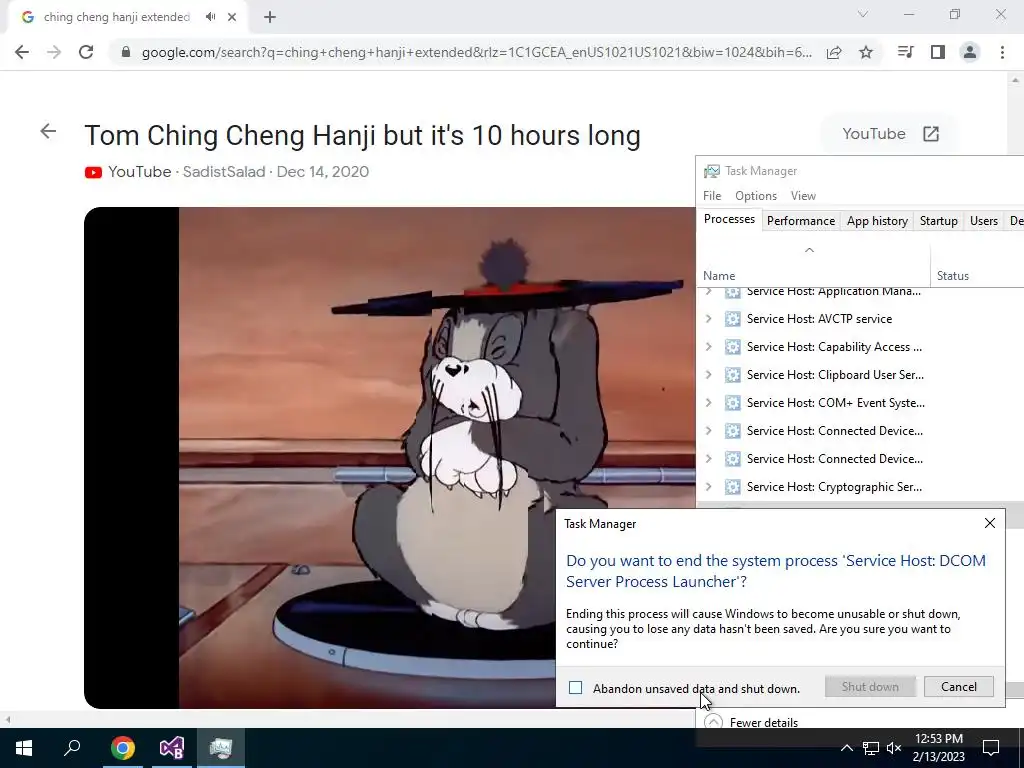Screen dimensions: 1024x768
Task: Switch to Users tab
Action: 984,221
